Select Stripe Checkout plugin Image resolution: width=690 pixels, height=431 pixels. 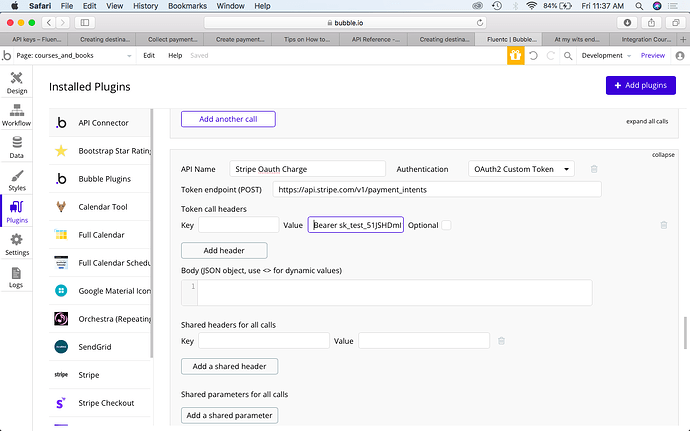[99, 403]
